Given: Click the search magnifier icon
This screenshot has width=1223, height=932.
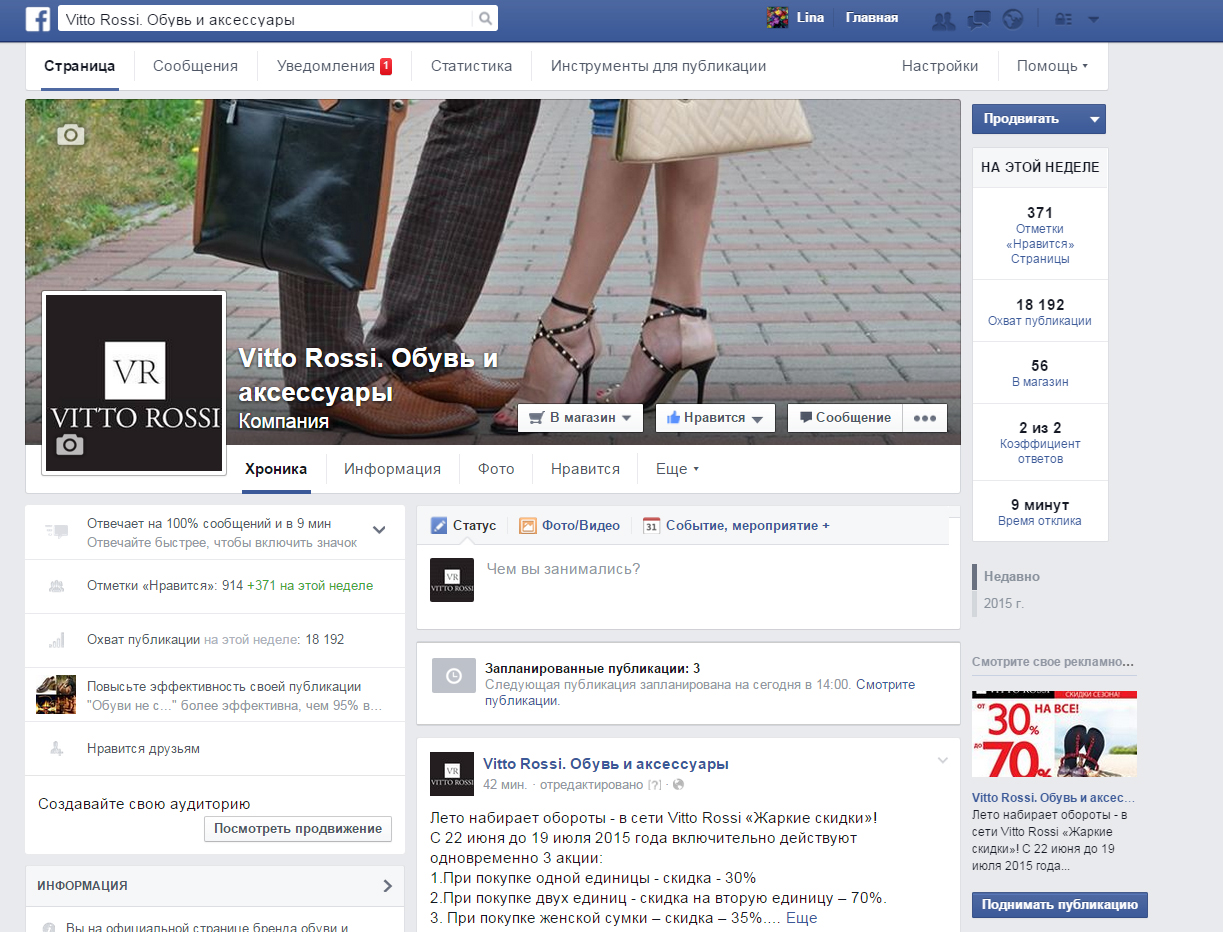Looking at the screenshot, I should point(485,18).
